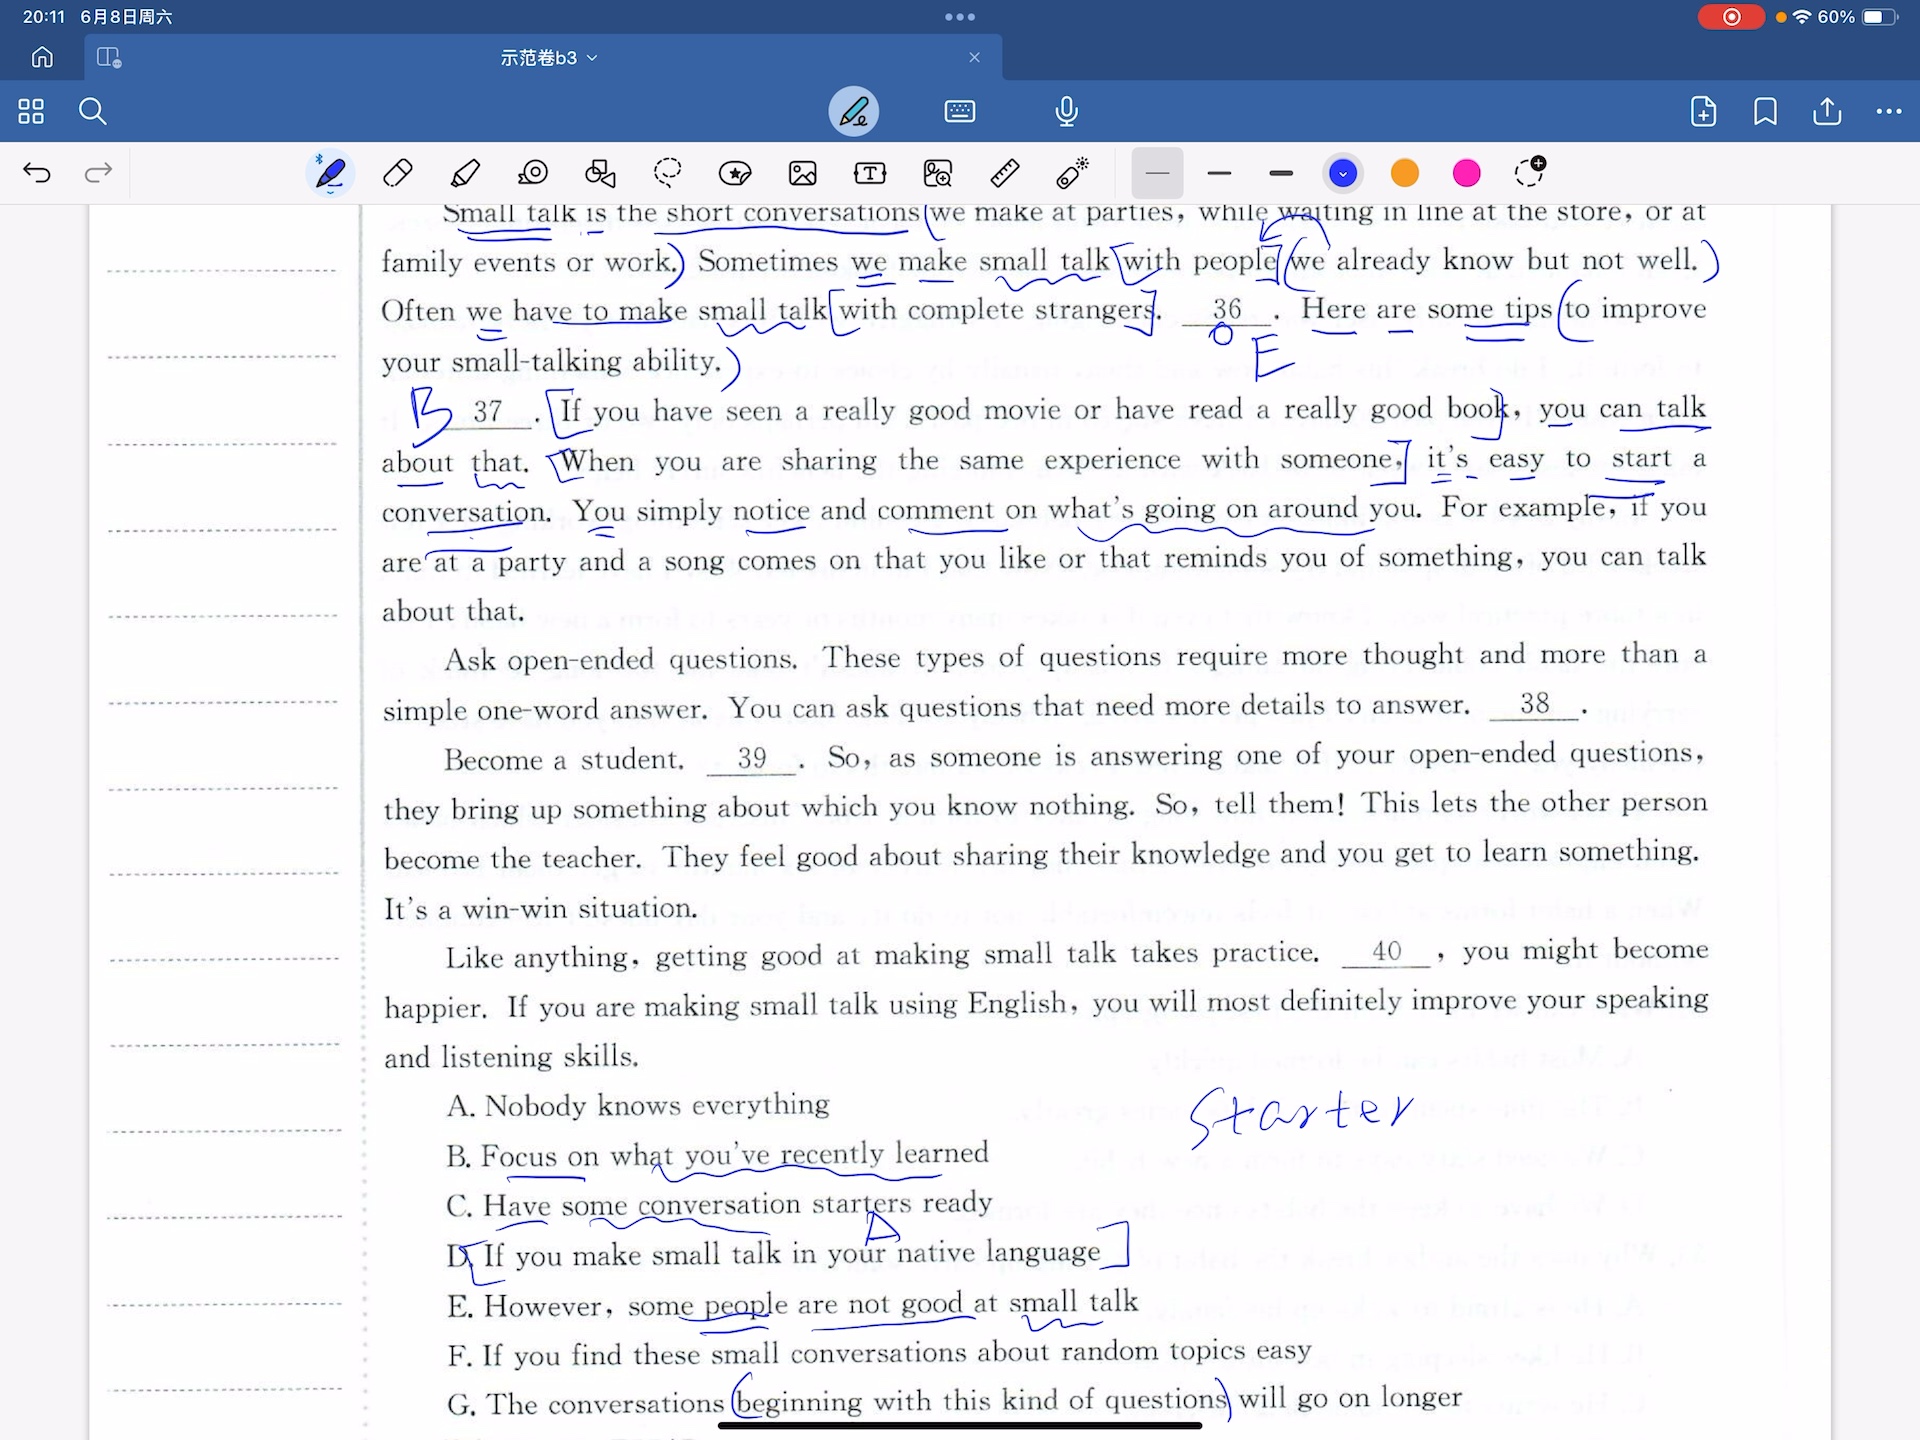Open the share and export menu
This screenshot has width=1920, height=1440.
tap(1827, 111)
